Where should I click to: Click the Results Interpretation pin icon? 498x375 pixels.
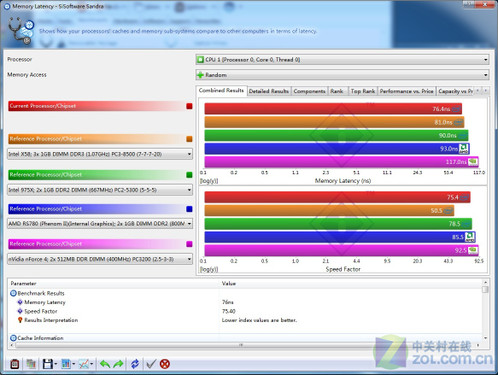(x=20, y=320)
